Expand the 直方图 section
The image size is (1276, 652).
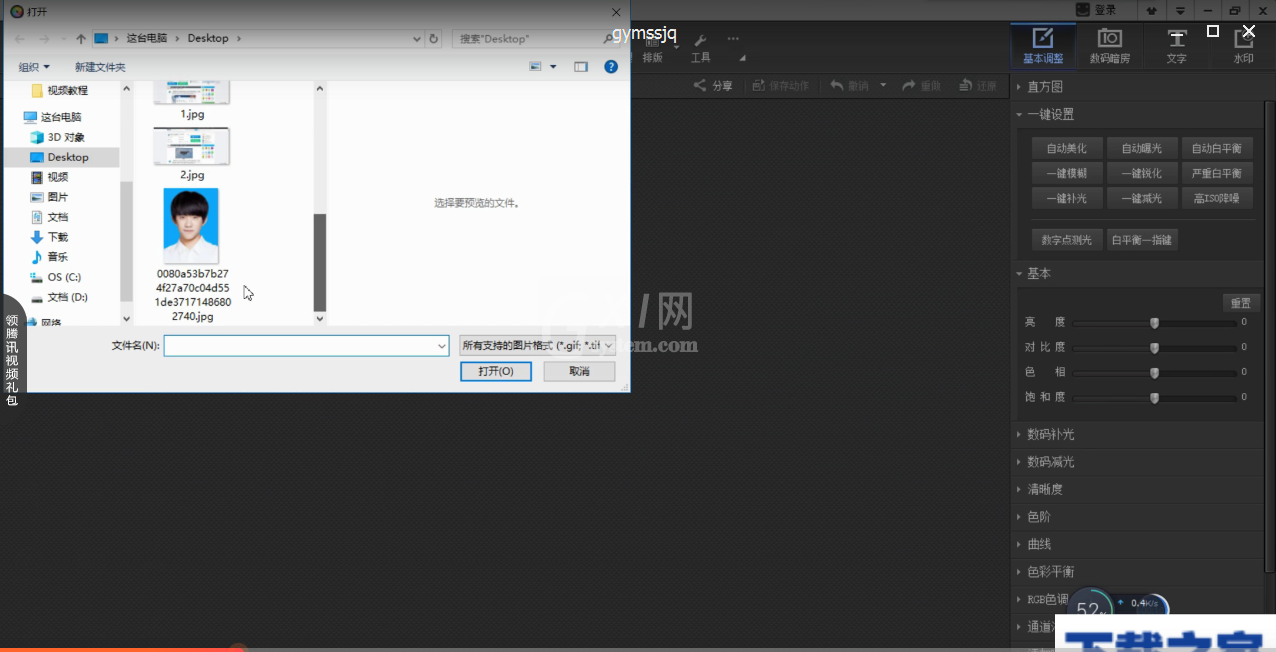pyautogui.click(x=1045, y=87)
